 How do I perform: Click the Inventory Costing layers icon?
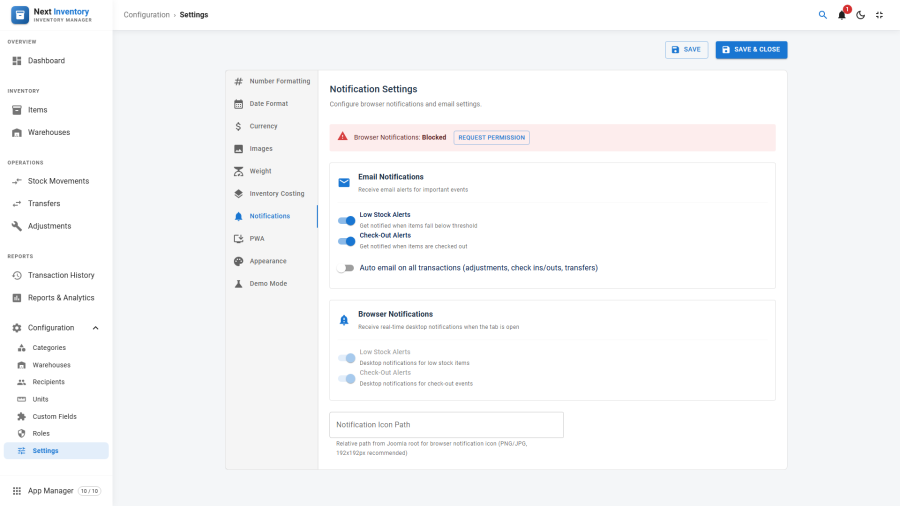pos(238,194)
